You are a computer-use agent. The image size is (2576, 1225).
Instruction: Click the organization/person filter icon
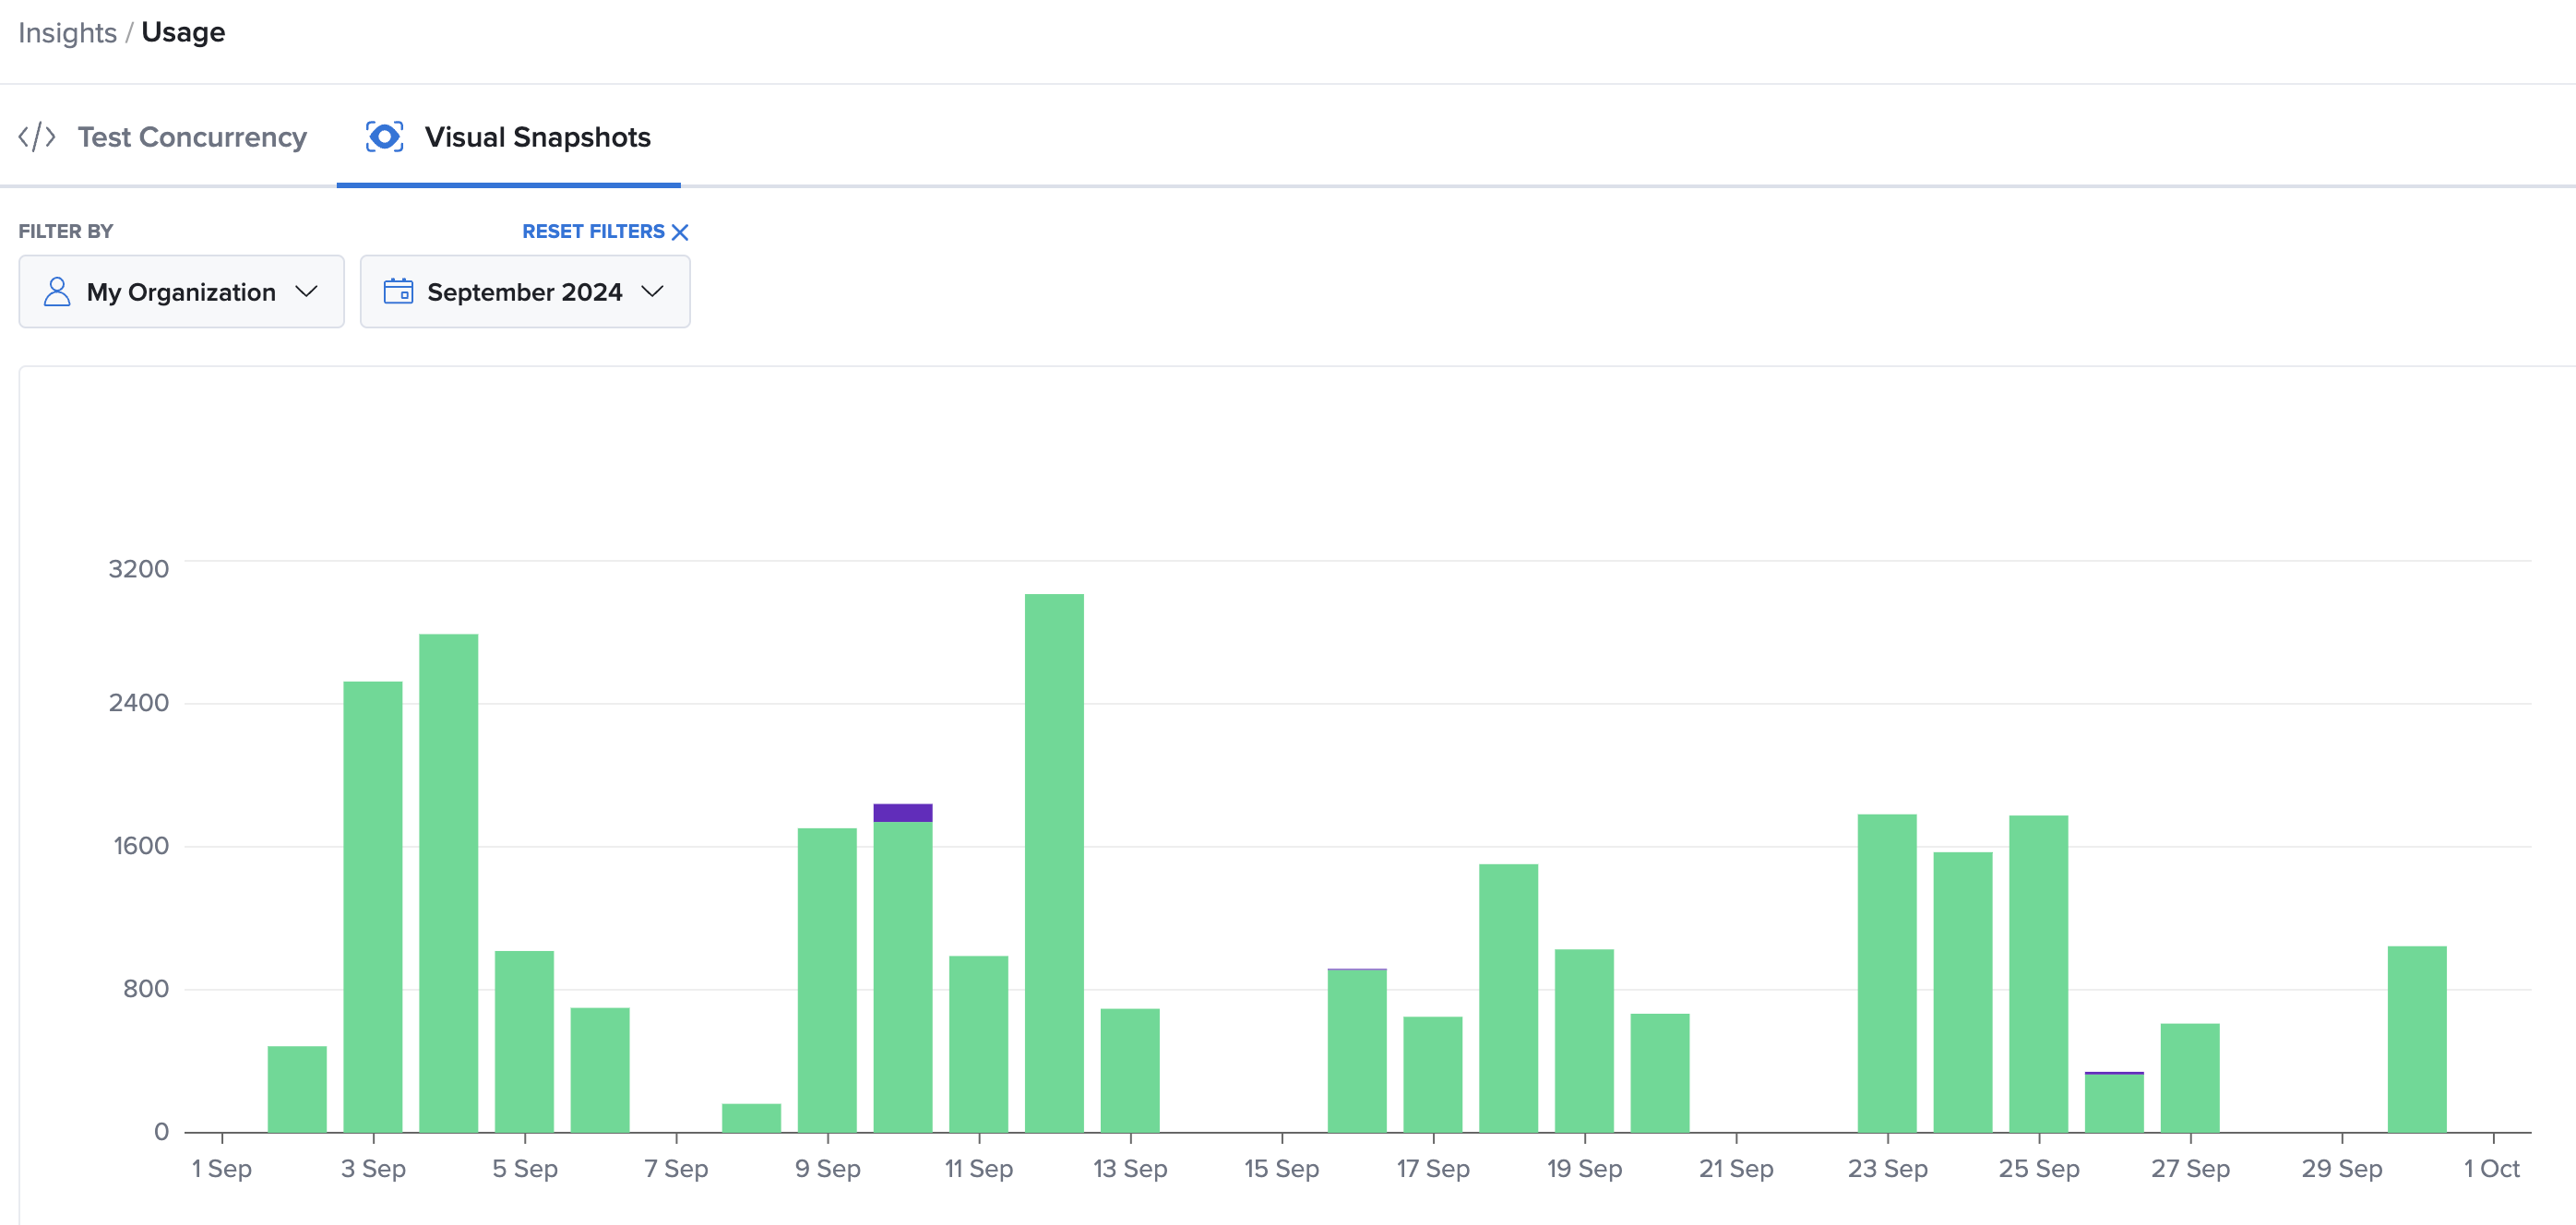pos(56,292)
